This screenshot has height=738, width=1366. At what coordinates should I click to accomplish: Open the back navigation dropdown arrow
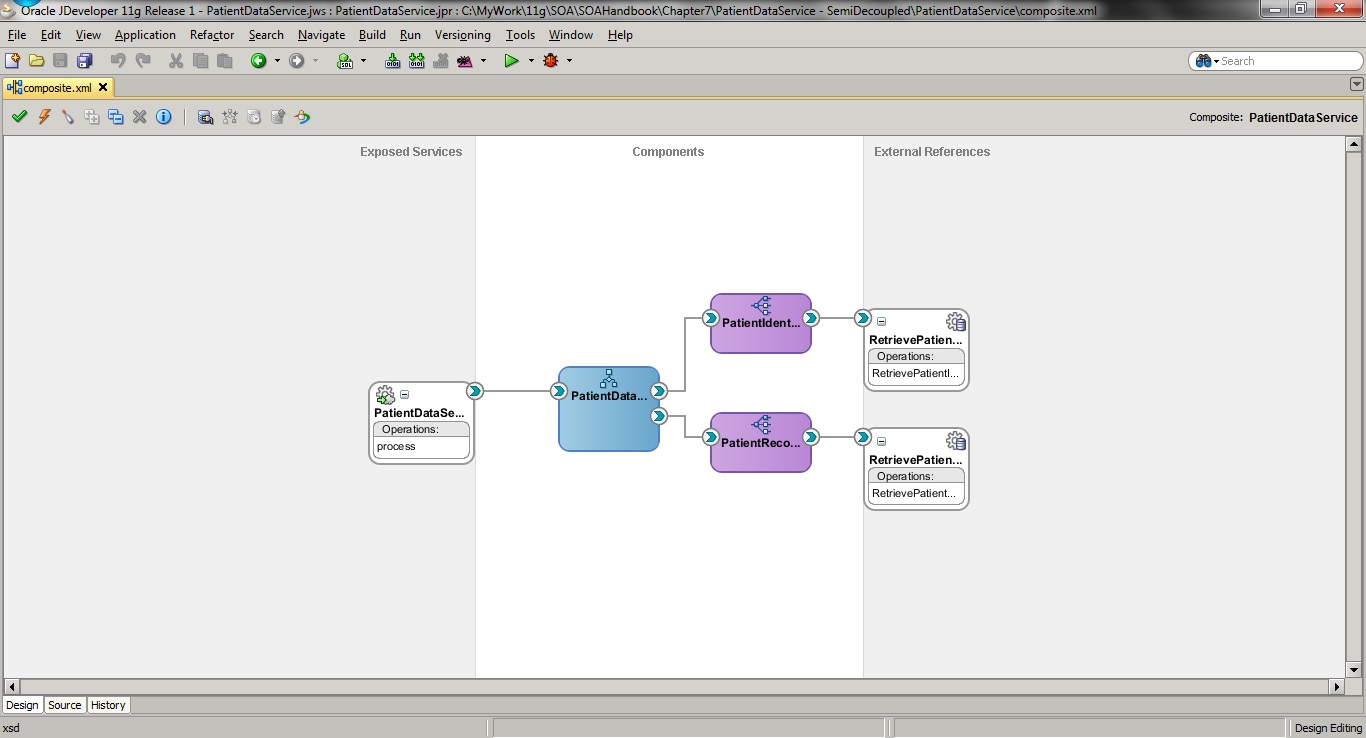(277, 61)
